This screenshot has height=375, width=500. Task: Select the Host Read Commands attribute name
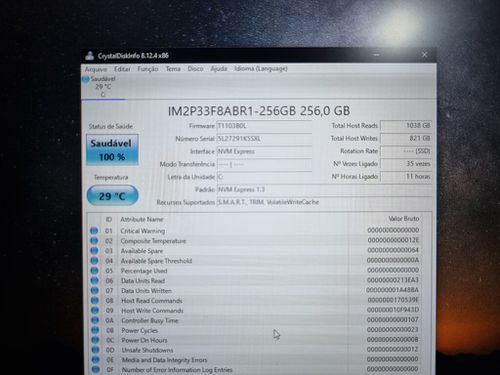152,301
